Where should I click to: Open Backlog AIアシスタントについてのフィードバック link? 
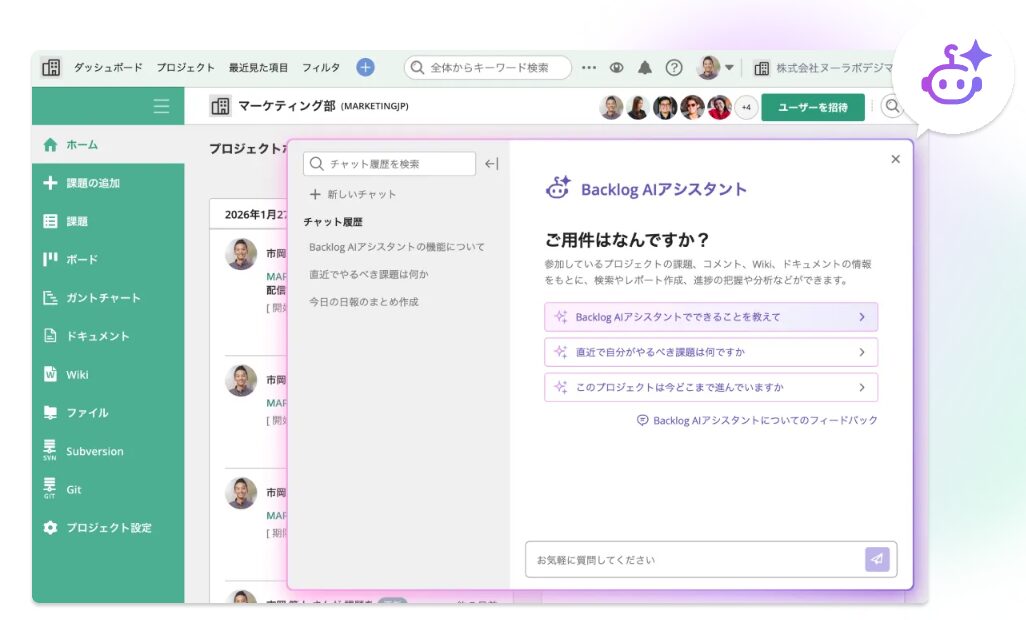[757, 420]
